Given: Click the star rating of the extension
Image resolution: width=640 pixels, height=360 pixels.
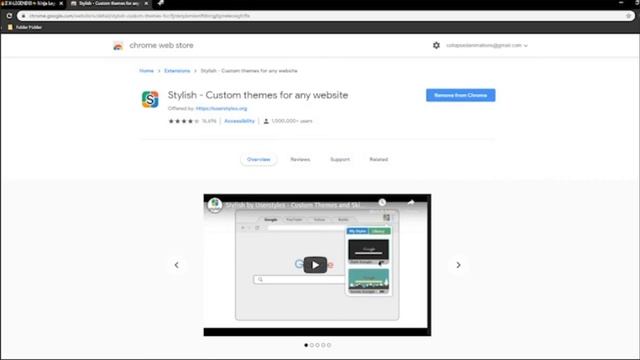Looking at the screenshot, I should point(183,121).
